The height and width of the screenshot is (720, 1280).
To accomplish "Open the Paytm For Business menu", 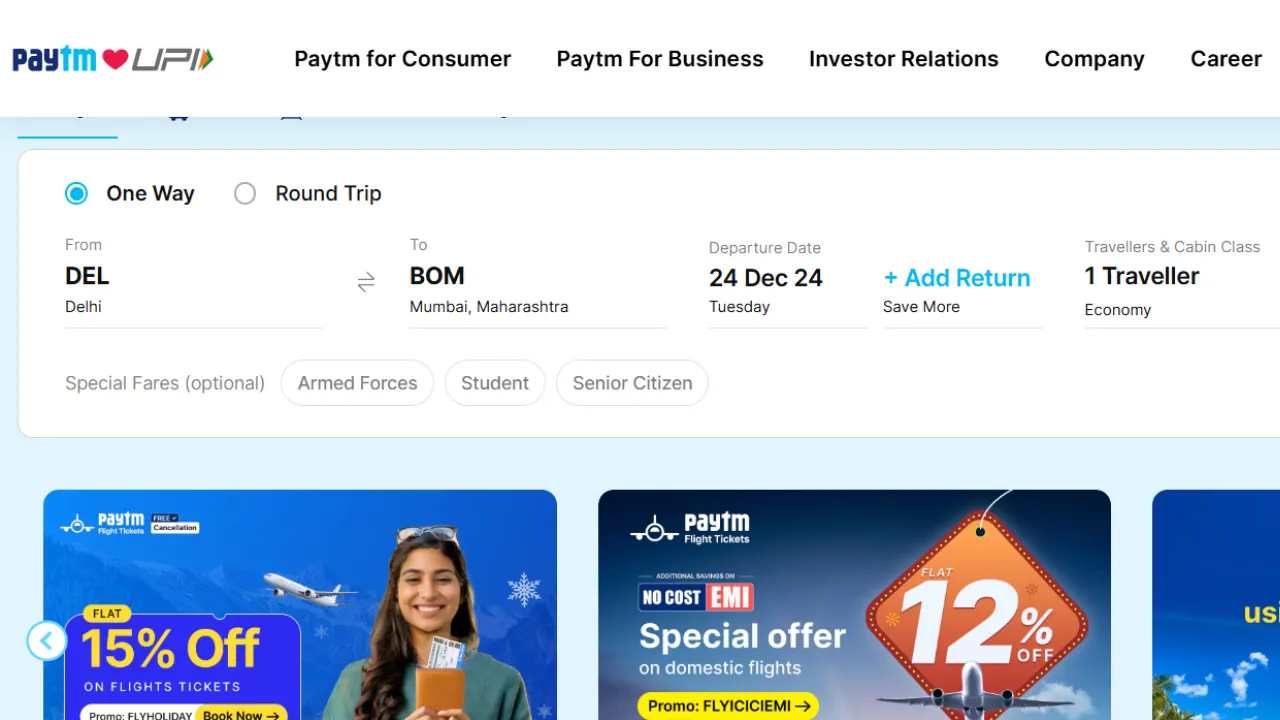I will [x=659, y=59].
